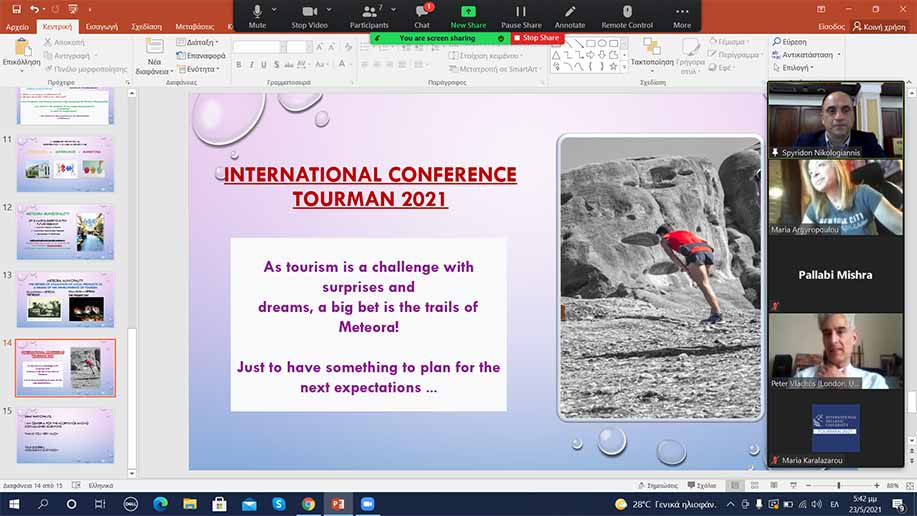Open Windows Start menu

click(13, 504)
